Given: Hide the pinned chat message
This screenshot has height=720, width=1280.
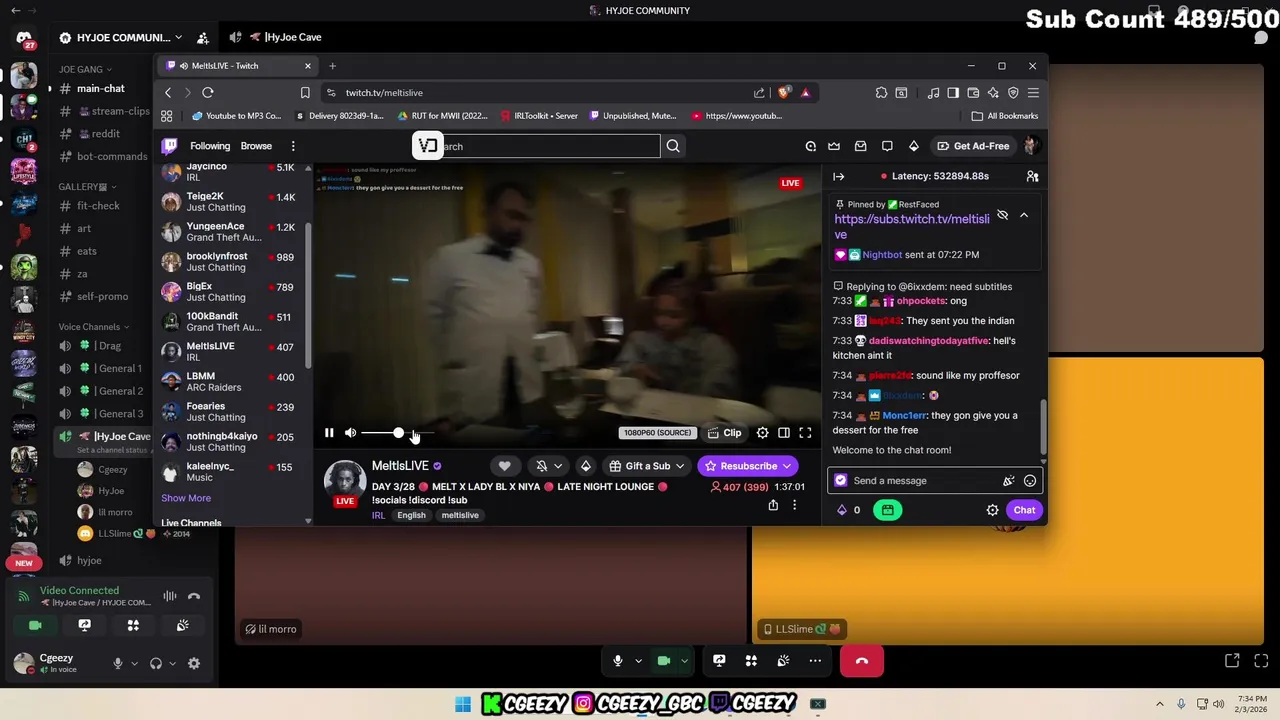Looking at the screenshot, I should tap(1003, 215).
